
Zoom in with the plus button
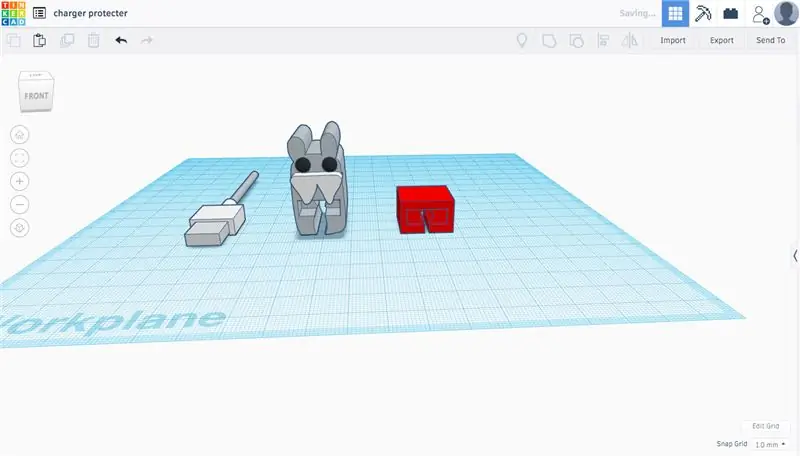click(19, 181)
